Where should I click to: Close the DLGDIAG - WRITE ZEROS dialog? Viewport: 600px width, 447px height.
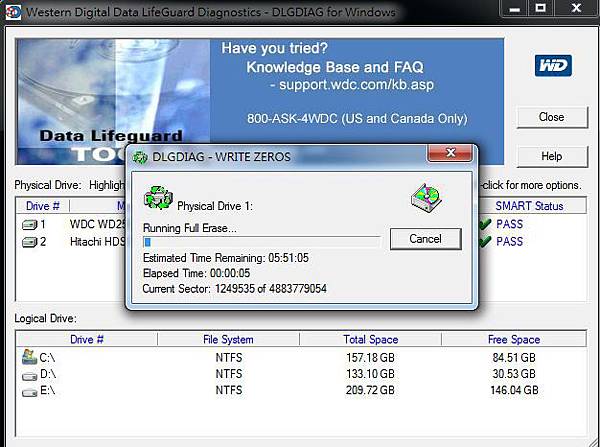coord(450,153)
